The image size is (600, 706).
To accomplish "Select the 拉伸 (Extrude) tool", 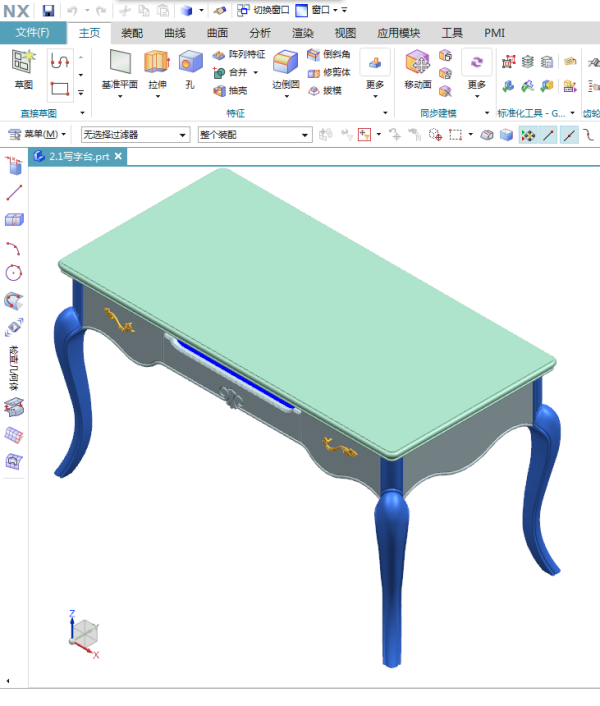I will (x=157, y=64).
